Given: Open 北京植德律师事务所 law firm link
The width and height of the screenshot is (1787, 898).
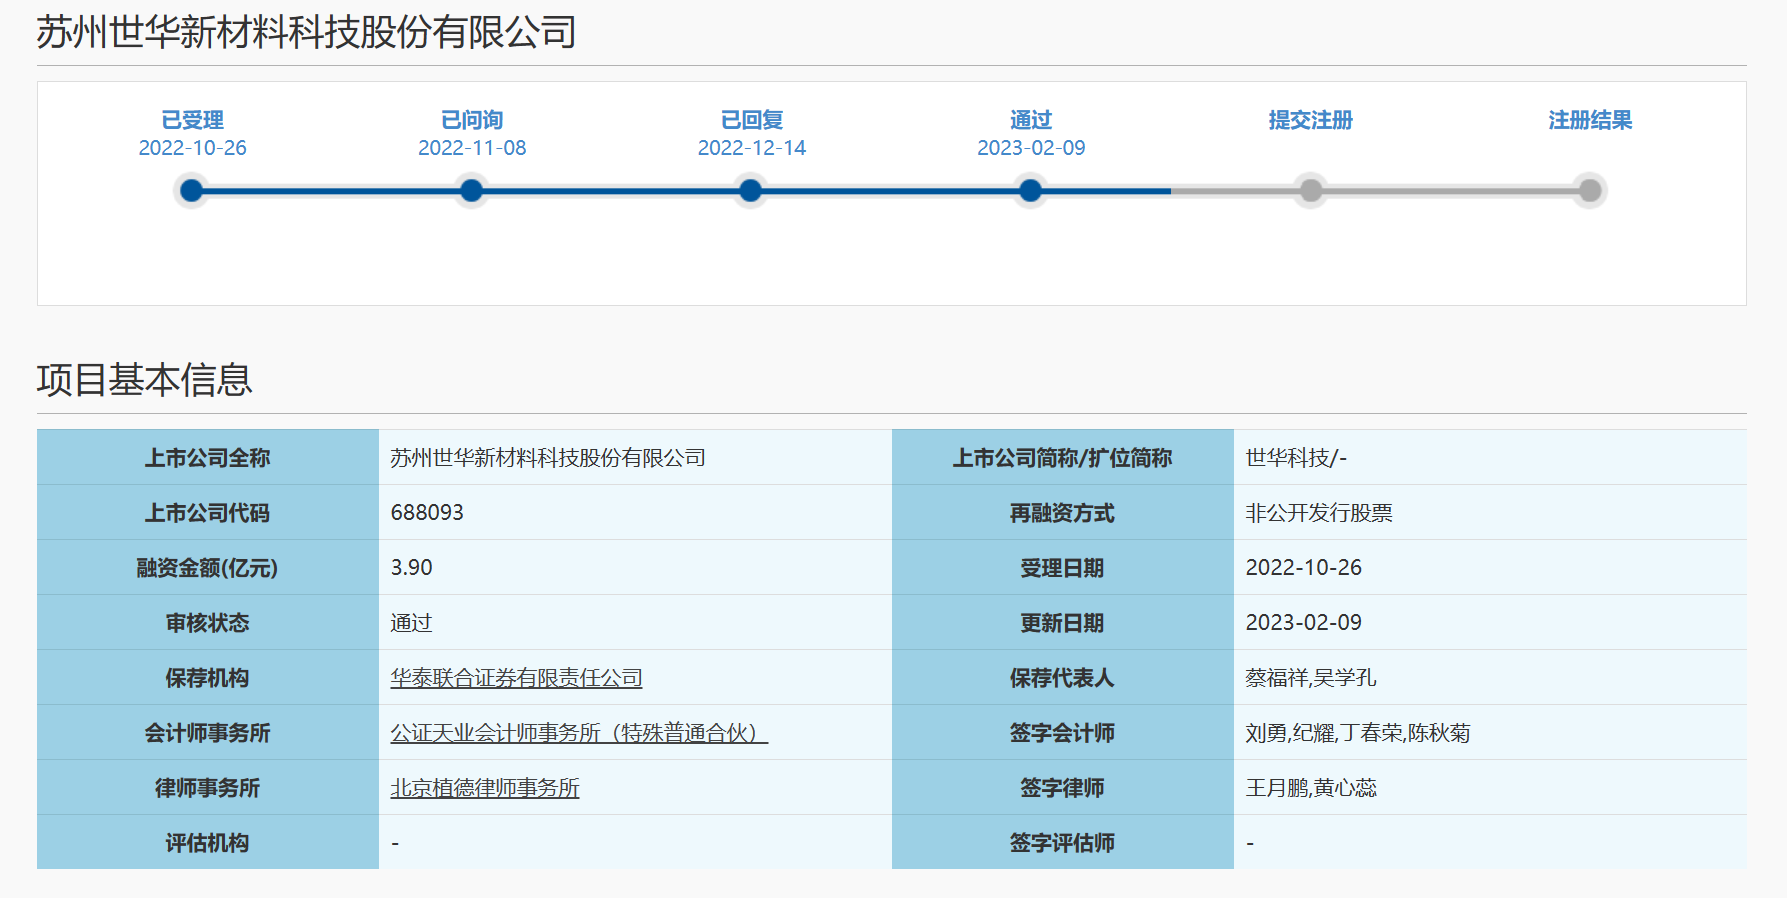Looking at the screenshot, I should 485,788.
